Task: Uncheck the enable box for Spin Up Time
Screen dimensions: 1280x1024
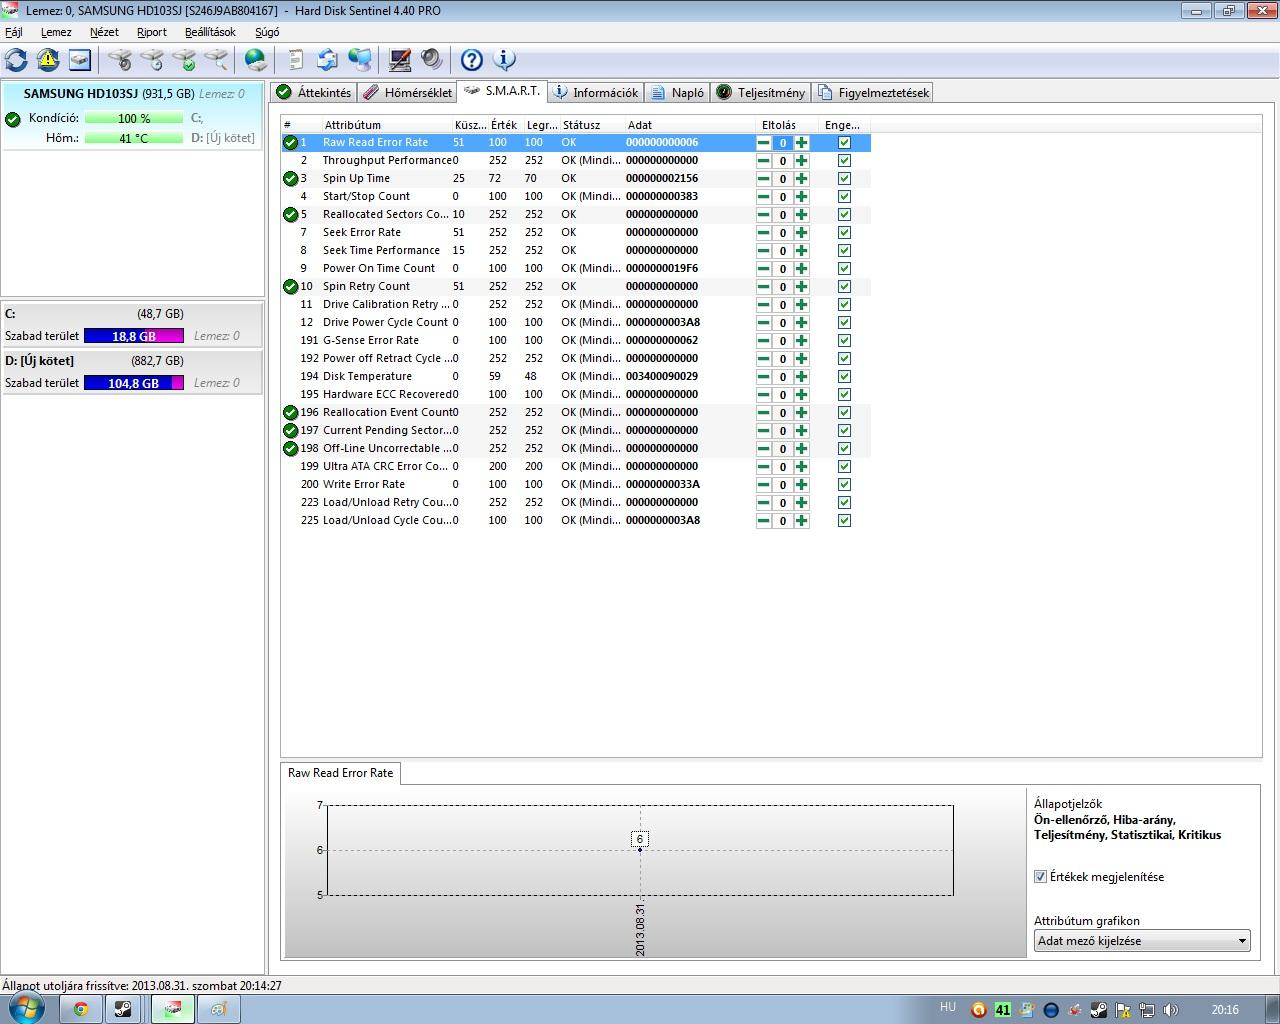Action: coord(844,179)
